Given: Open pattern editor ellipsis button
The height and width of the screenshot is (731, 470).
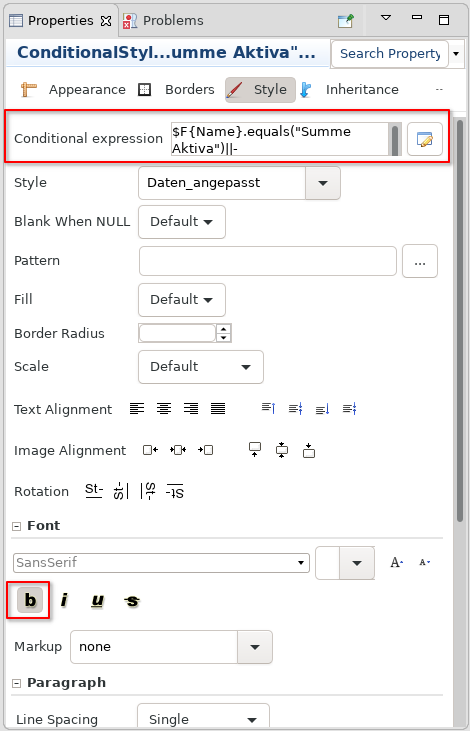Looking at the screenshot, I should tap(420, 261).
